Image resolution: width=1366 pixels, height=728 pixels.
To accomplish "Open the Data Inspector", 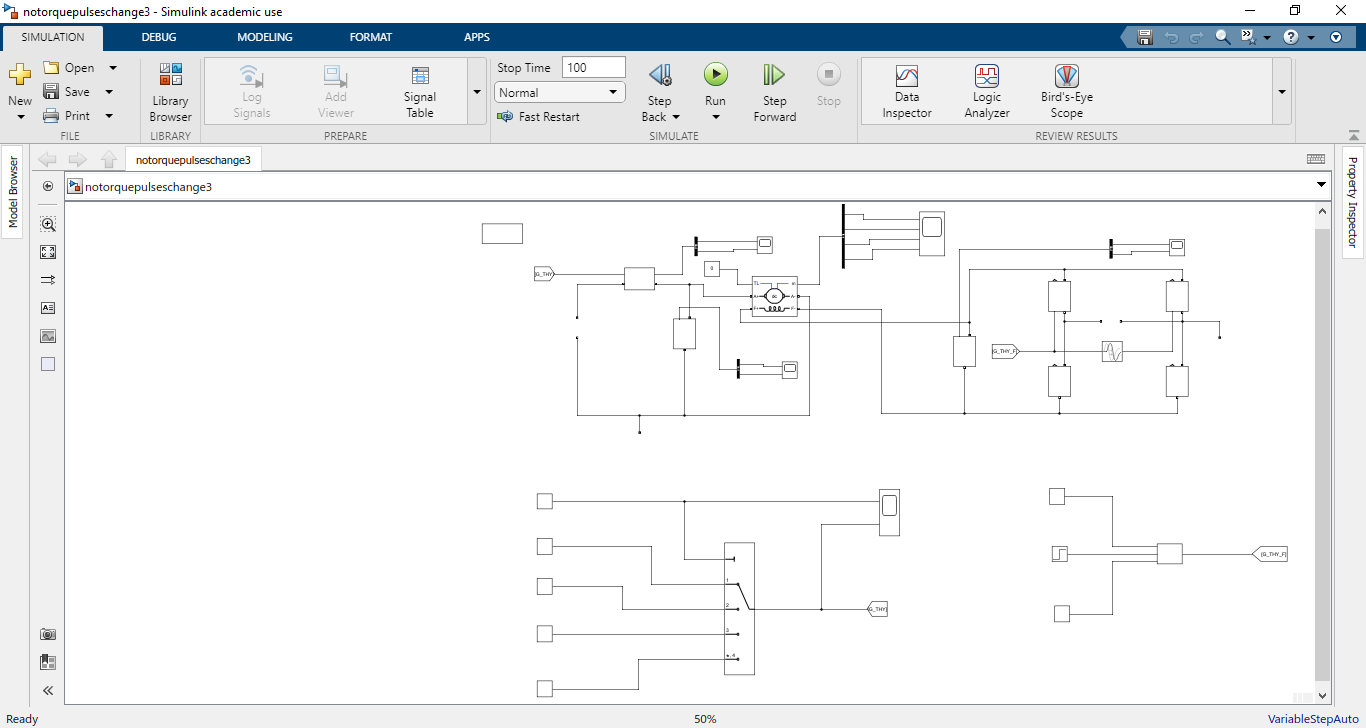I will pyautogui.click(x=907, y=93).
